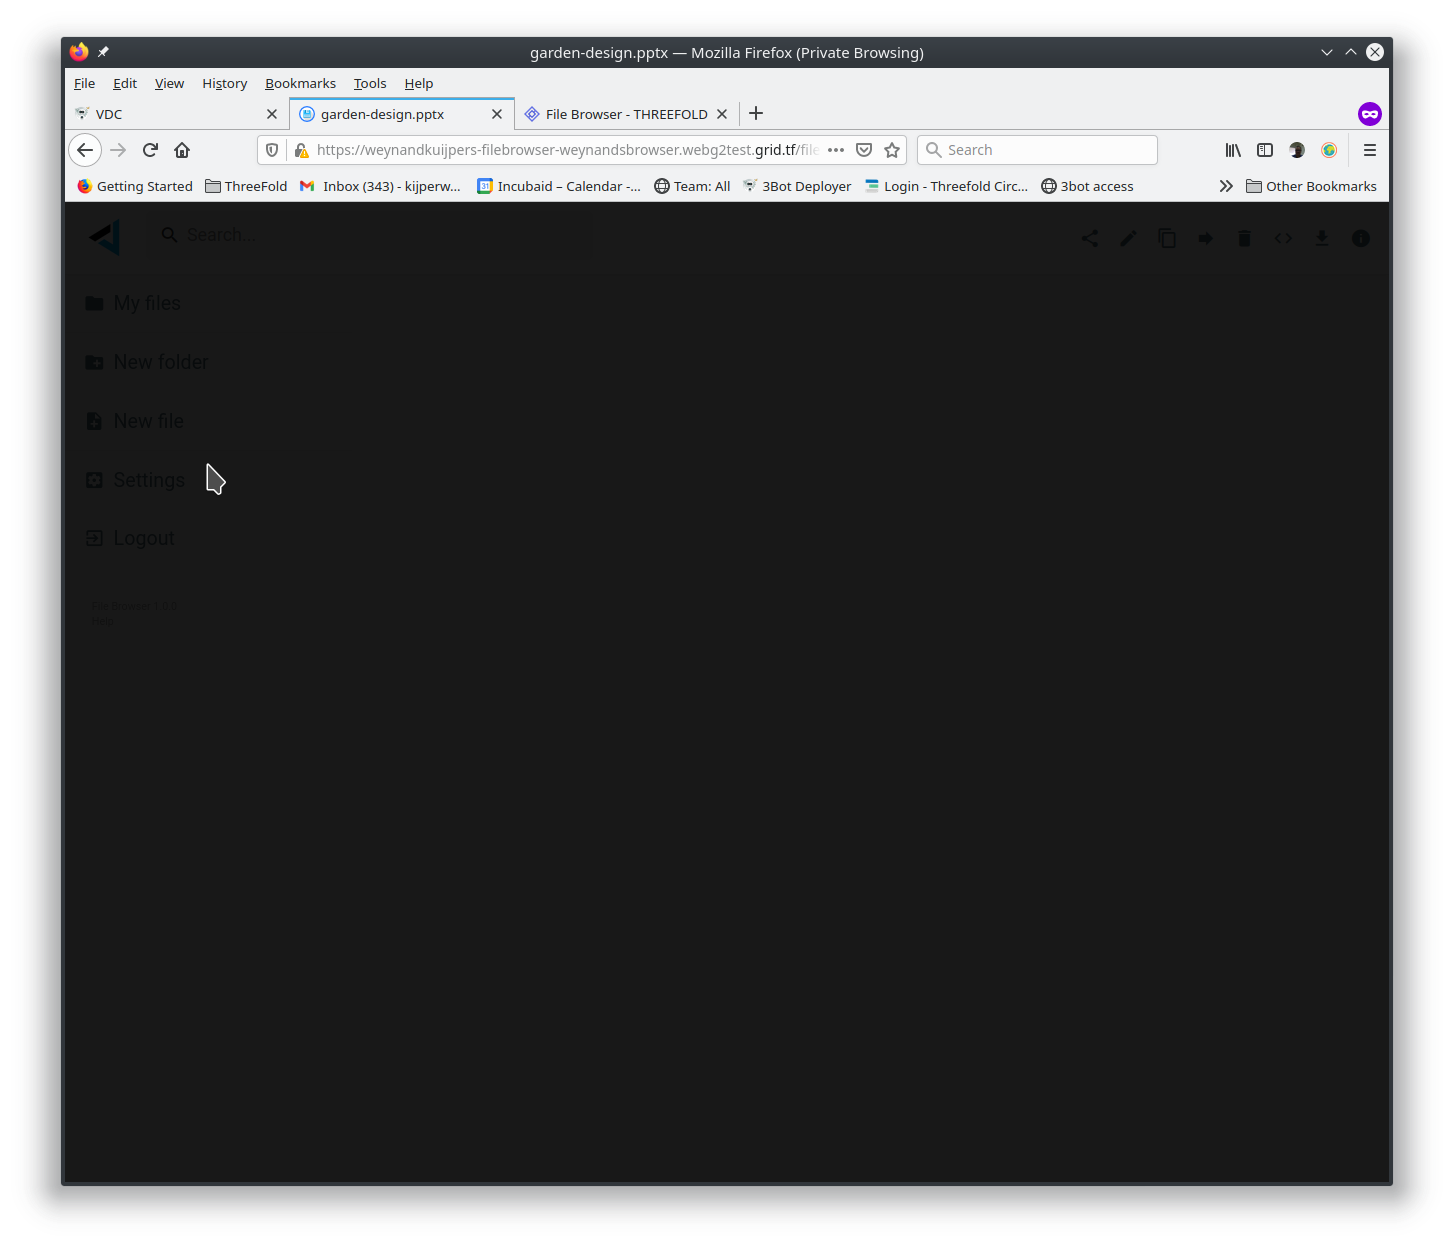Open My files in sidebar

[x=133, y=303]
